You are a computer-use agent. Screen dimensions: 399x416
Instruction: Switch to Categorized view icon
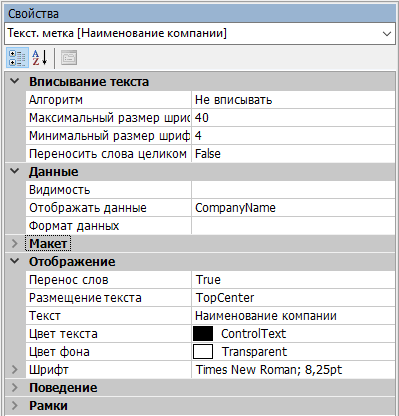click(x=17, y=58)
